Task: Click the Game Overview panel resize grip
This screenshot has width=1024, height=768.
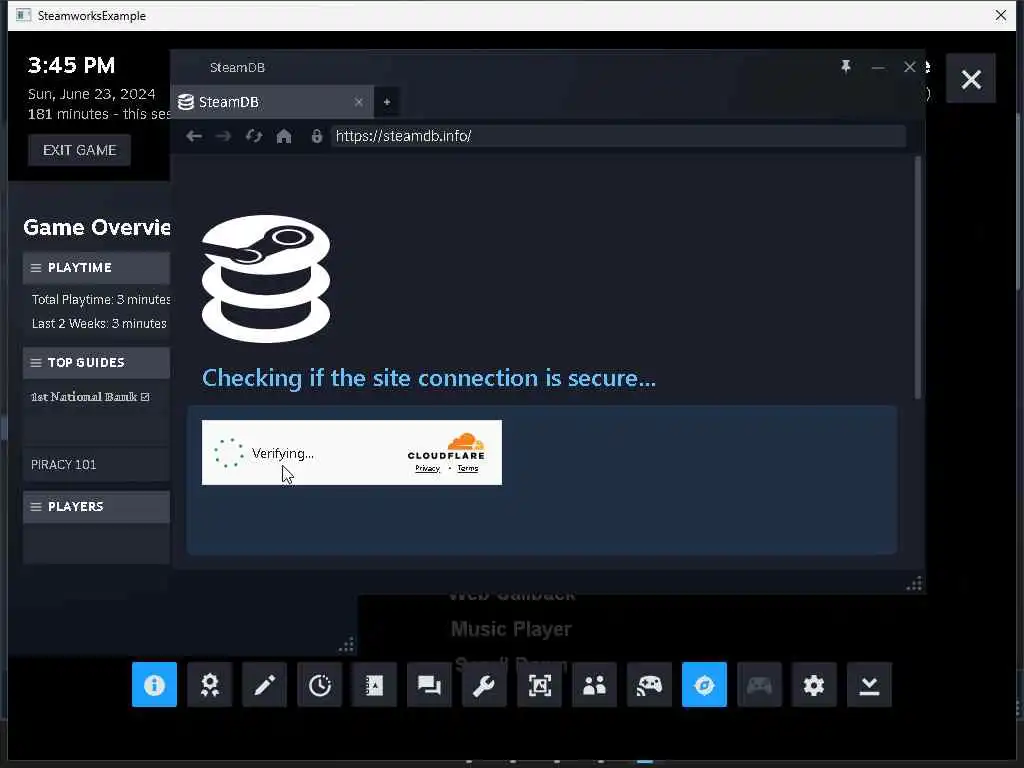Action: pos(347,645)
